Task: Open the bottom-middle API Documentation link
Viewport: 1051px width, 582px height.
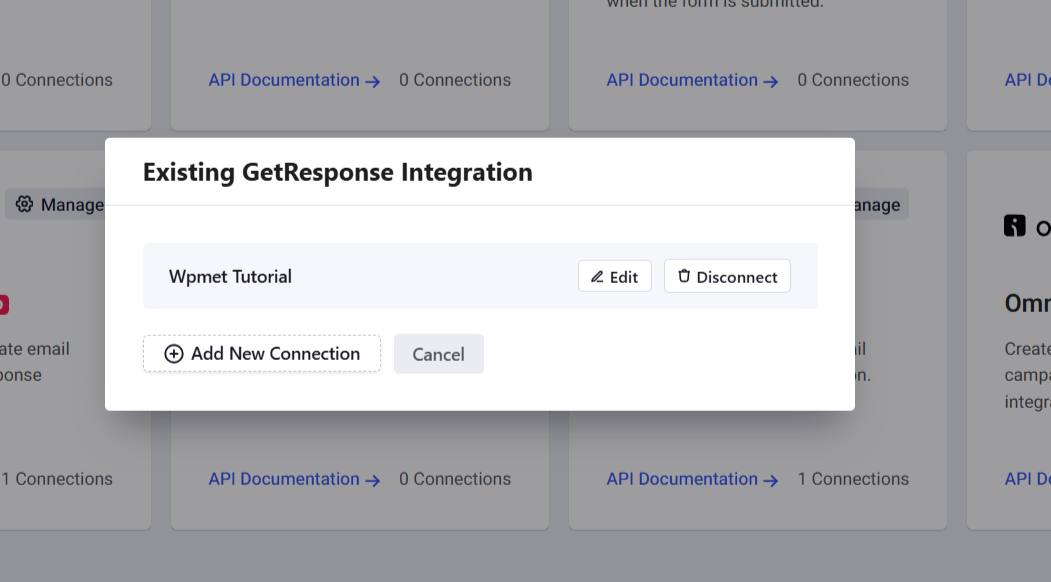Action: (x=284, y=479)
